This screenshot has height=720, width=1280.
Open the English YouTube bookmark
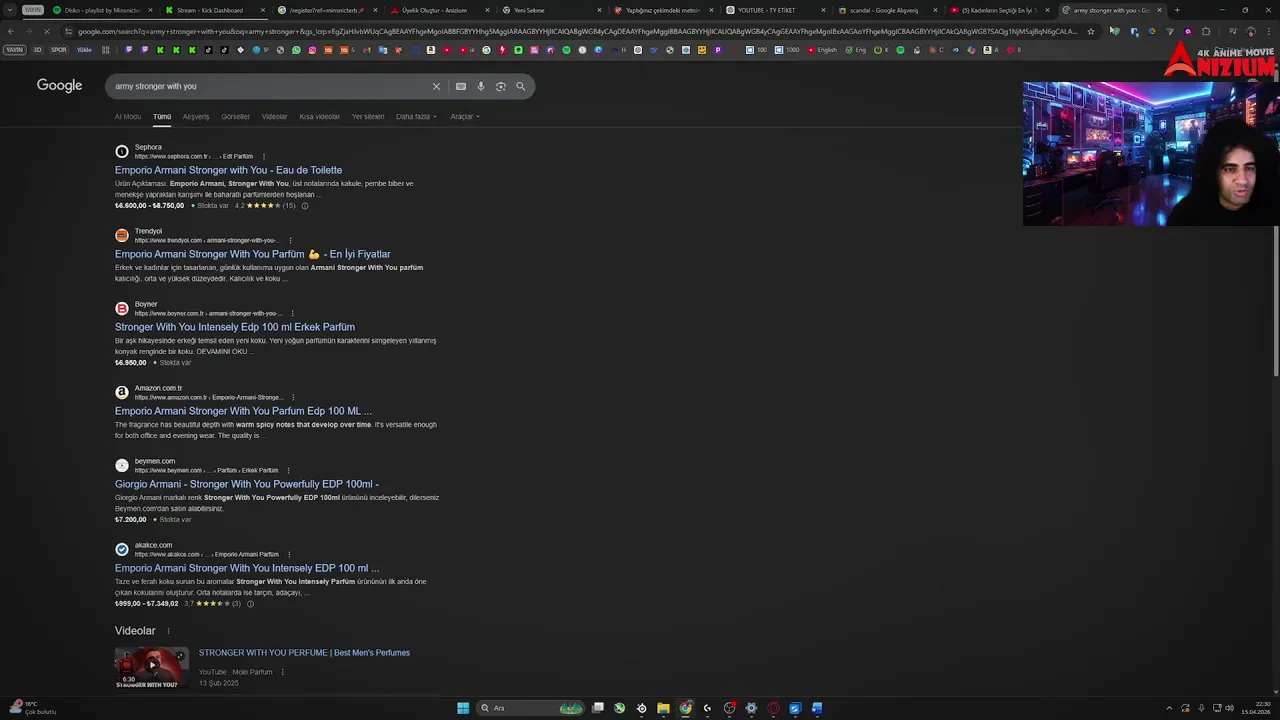point(822,50)
